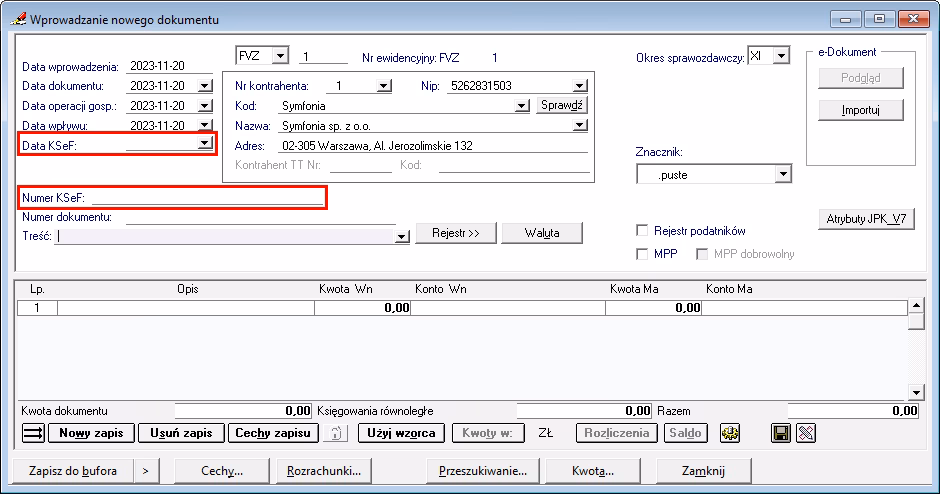Click the Importuj e-Dokument button
Screen dimensions: 940x494
click(x=860, y=110)
